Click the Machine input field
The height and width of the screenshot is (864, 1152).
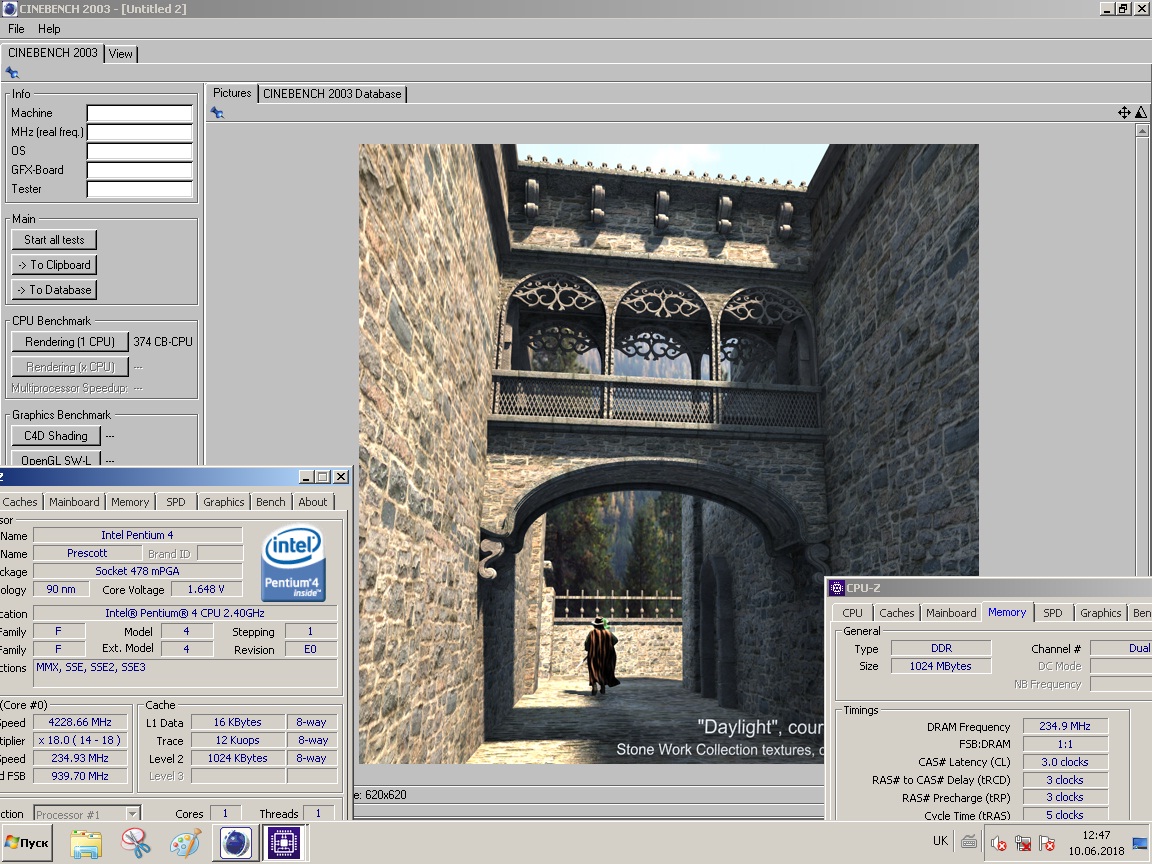140,113
